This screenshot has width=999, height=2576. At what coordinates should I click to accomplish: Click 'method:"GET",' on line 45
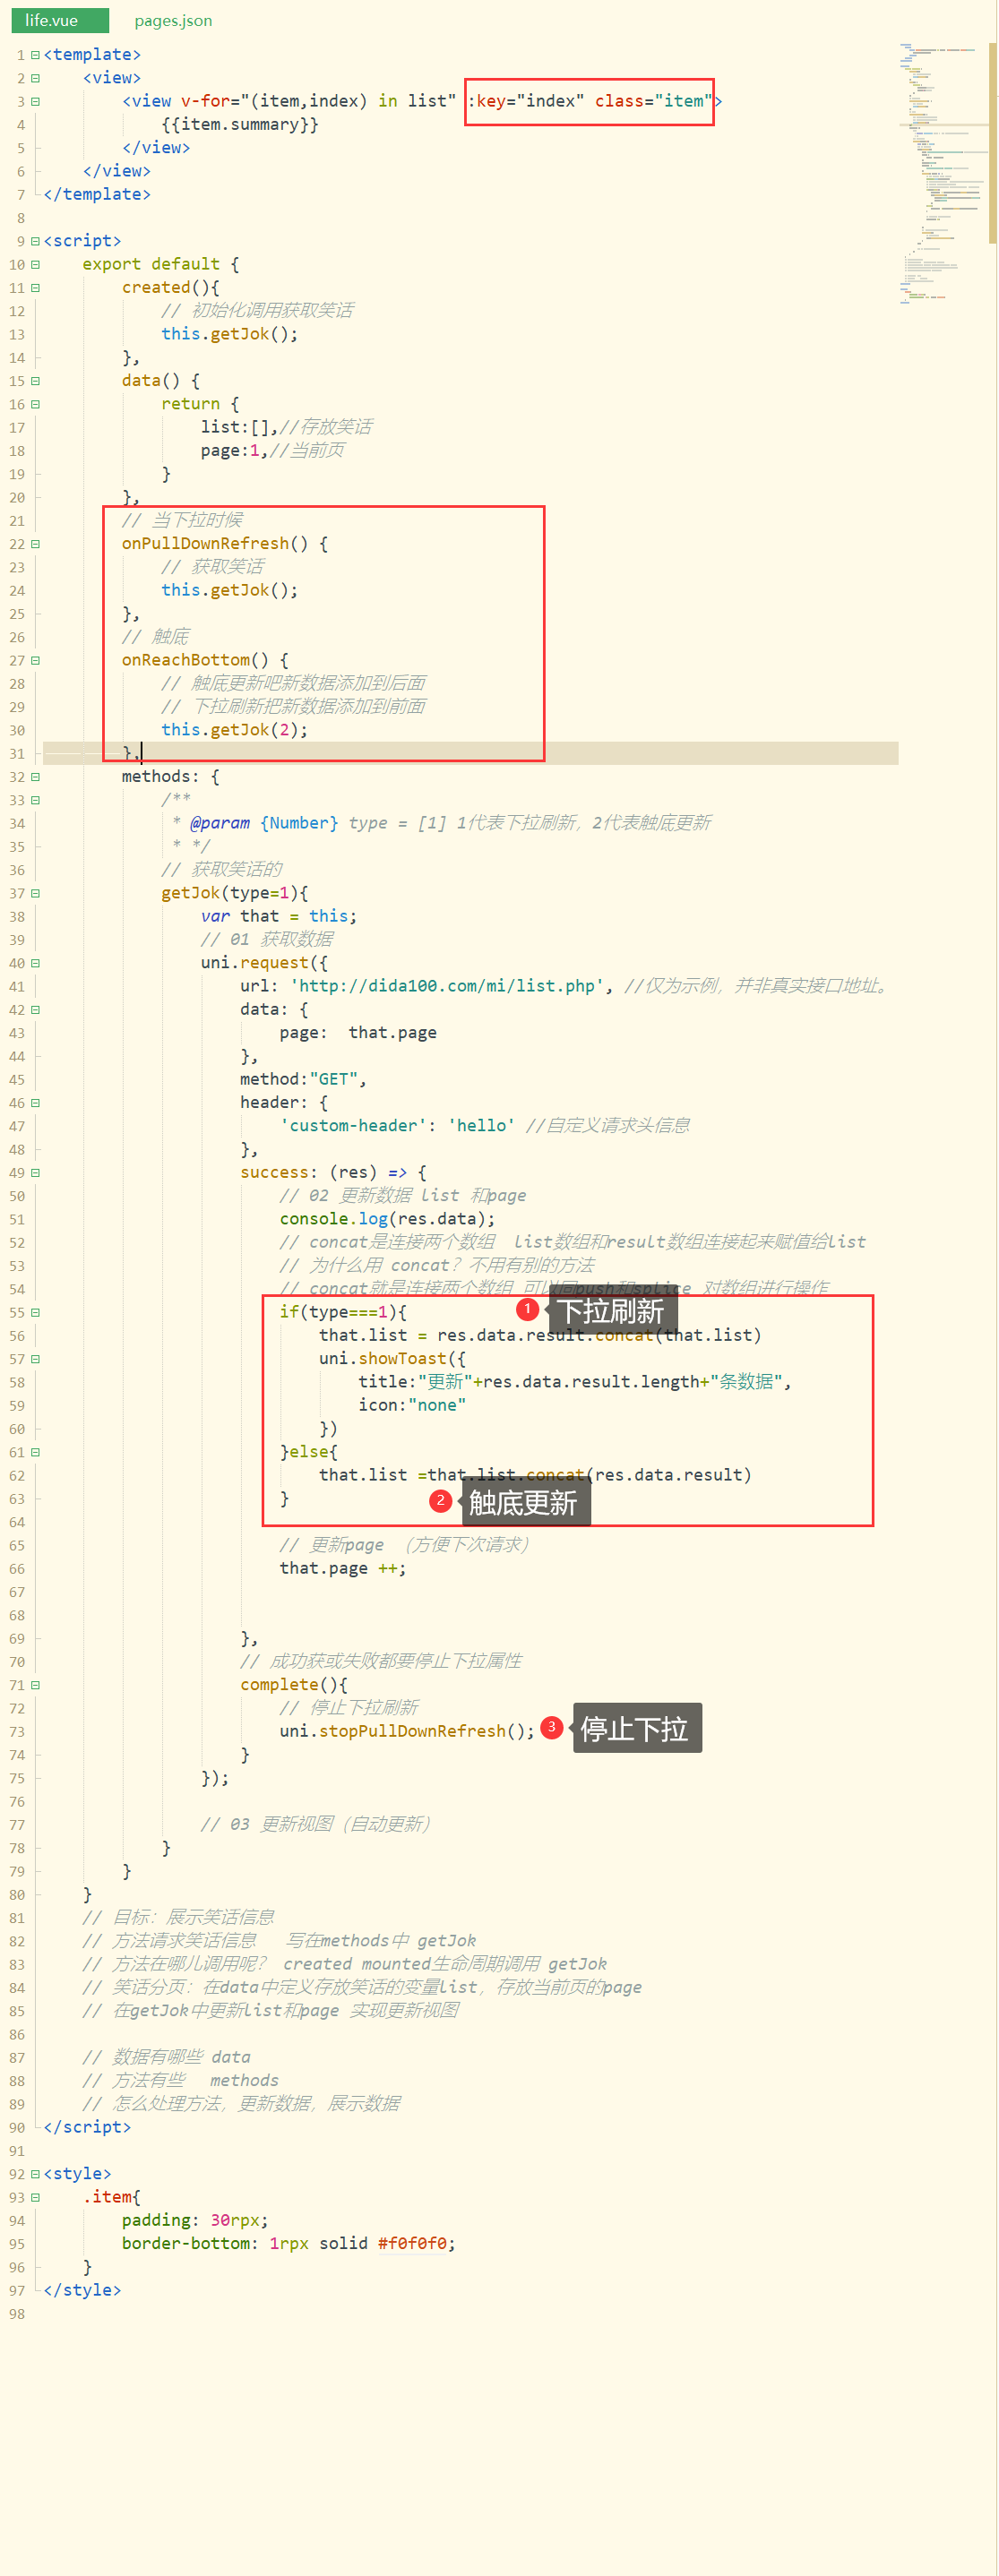(x=303, y=1079)
